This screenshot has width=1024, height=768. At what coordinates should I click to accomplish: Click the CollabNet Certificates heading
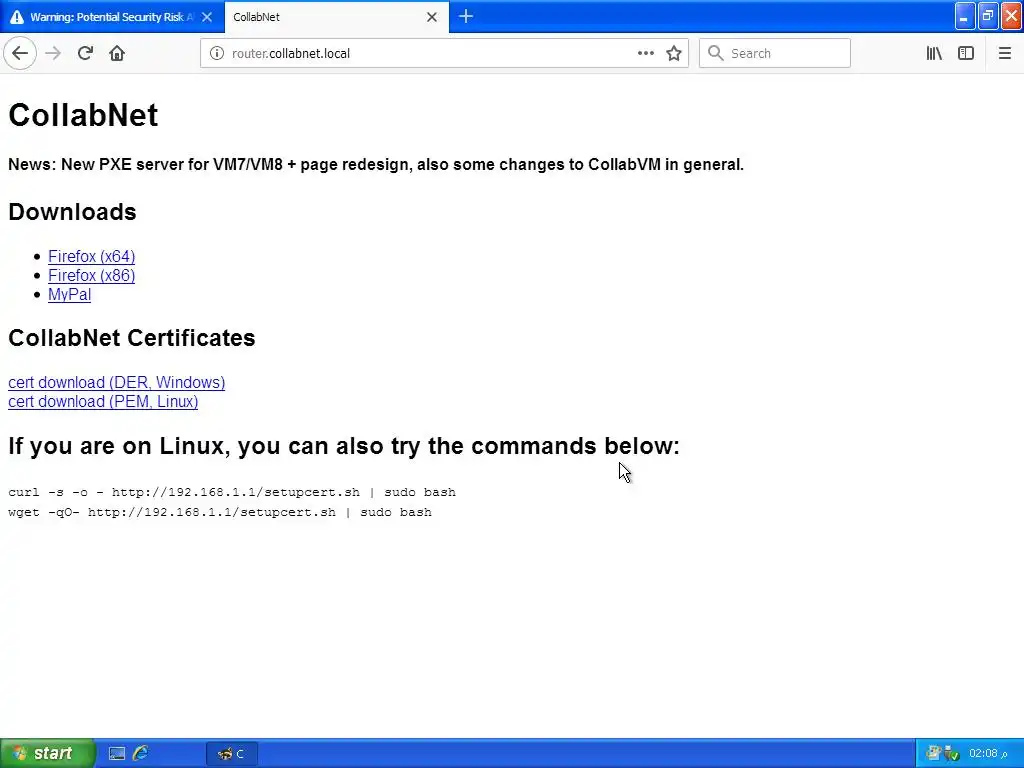click(x=131, y=338)
